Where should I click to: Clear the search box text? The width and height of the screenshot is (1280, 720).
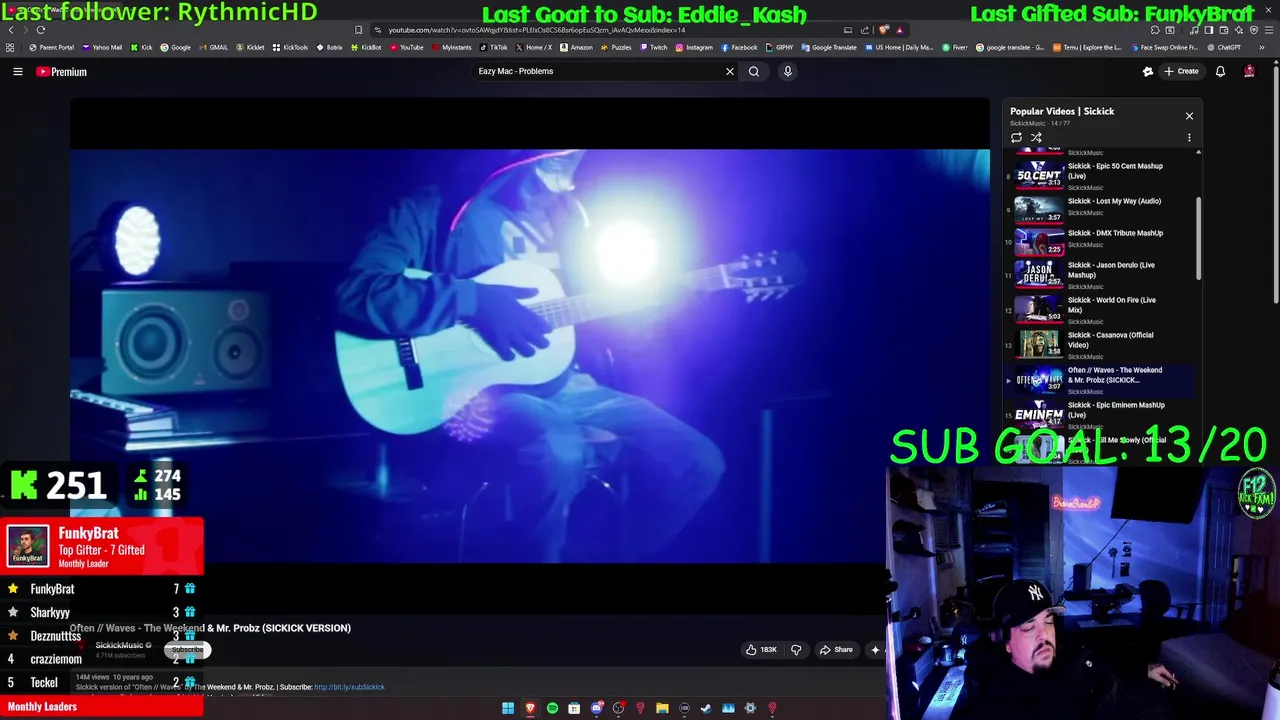coord(730,71)
